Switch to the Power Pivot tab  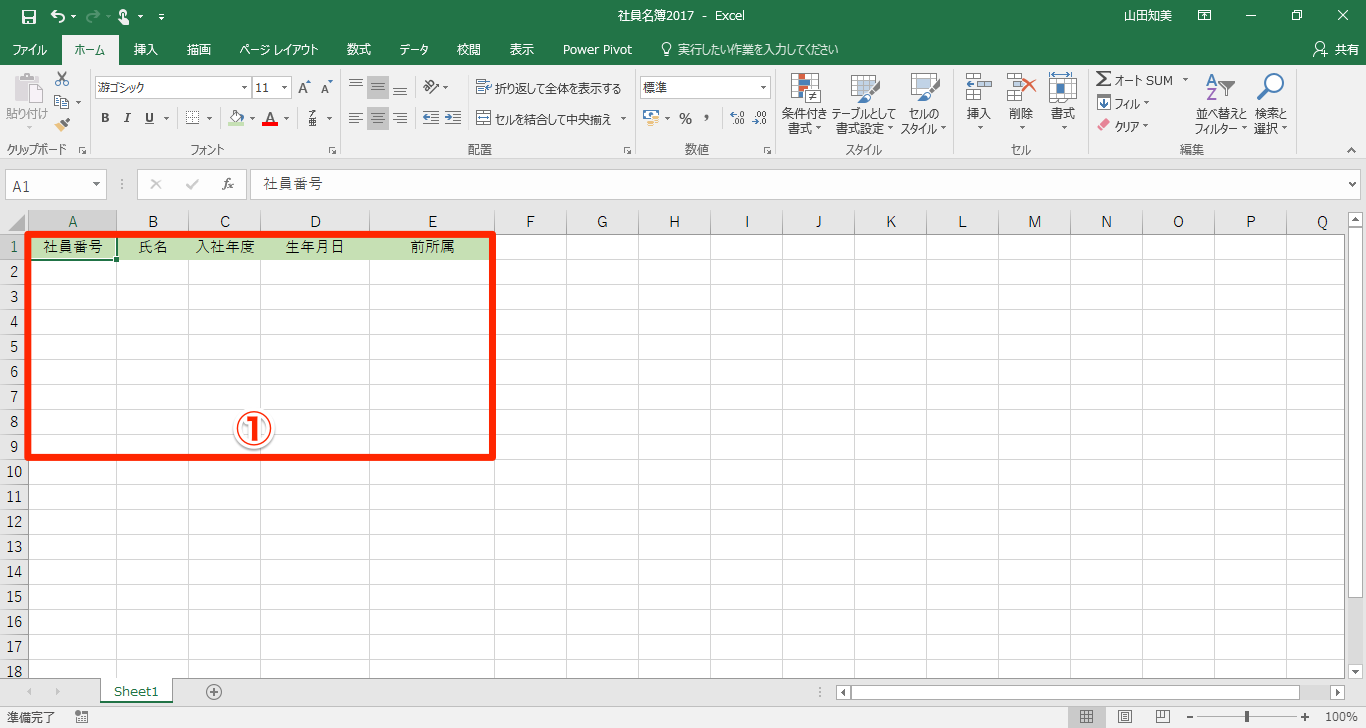[x=597, y=49]
